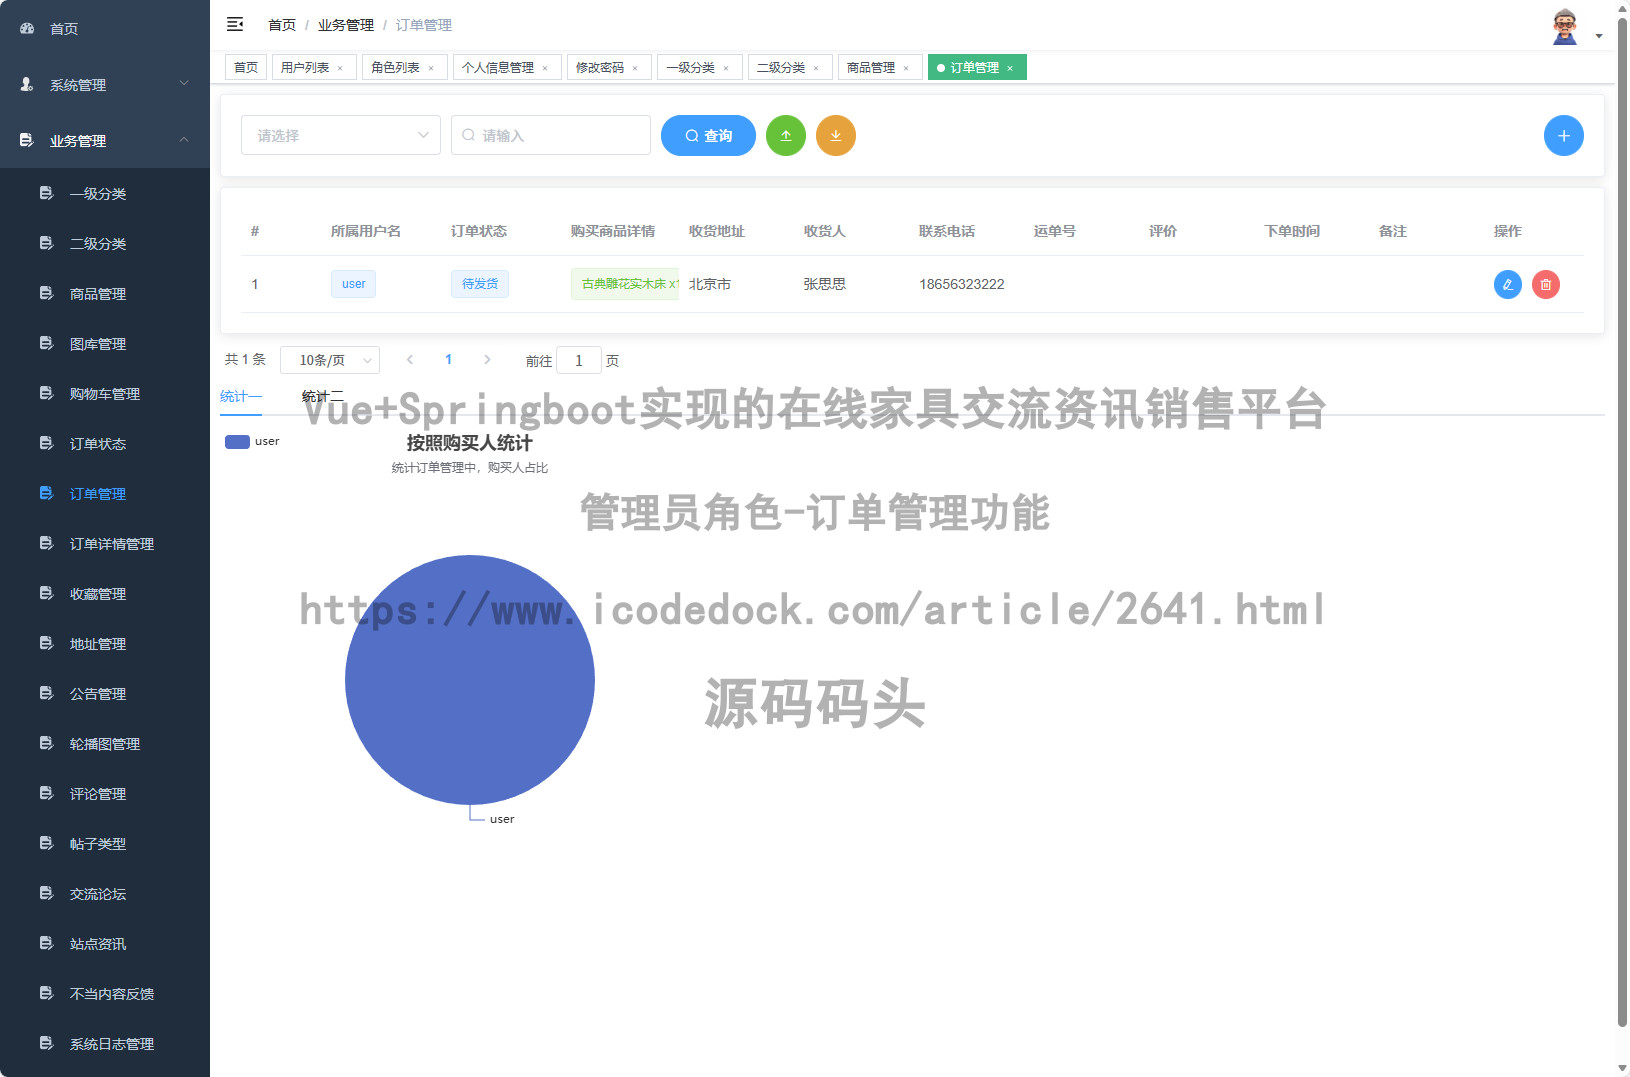
Task: Switch to the 统计二 tab
Action: click(x=322, y=396)
